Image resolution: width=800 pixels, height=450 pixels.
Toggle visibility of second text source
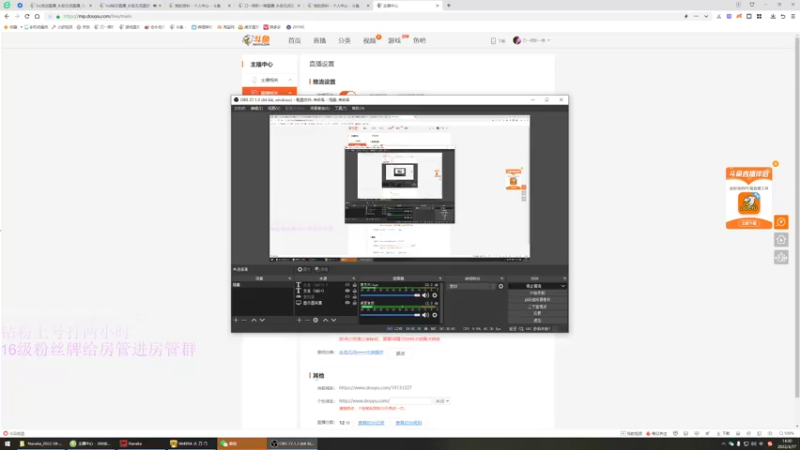click(x=347, y=291)
